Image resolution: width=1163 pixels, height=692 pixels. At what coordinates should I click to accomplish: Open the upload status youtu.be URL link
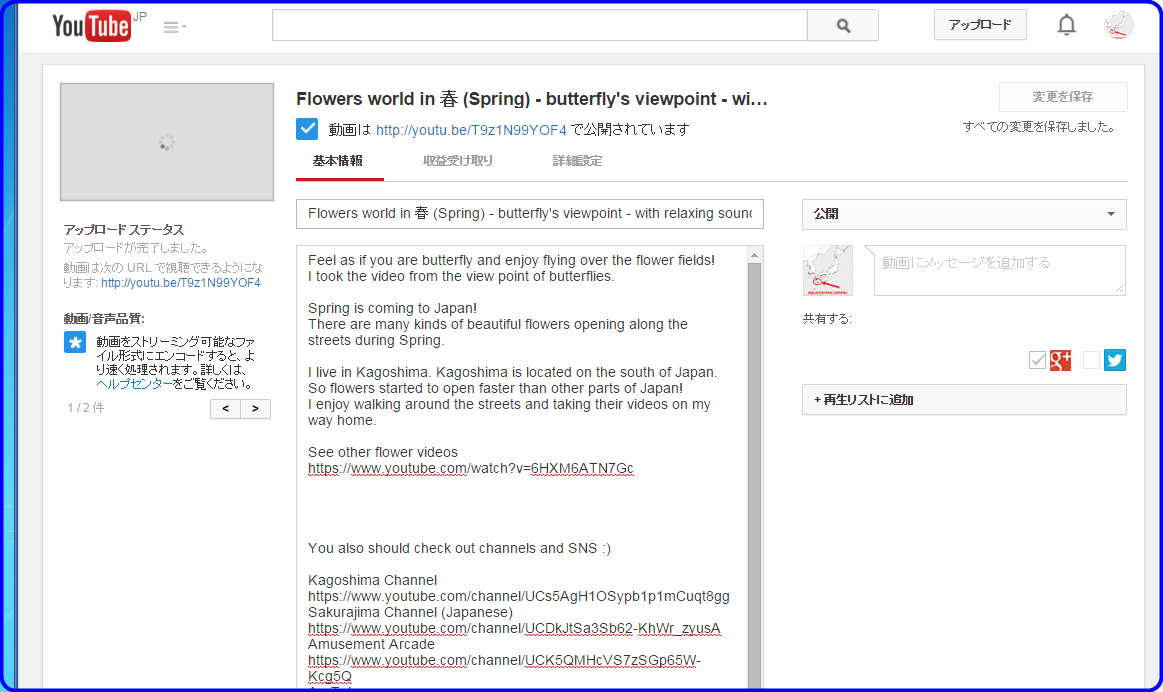(x=181, y=283)
